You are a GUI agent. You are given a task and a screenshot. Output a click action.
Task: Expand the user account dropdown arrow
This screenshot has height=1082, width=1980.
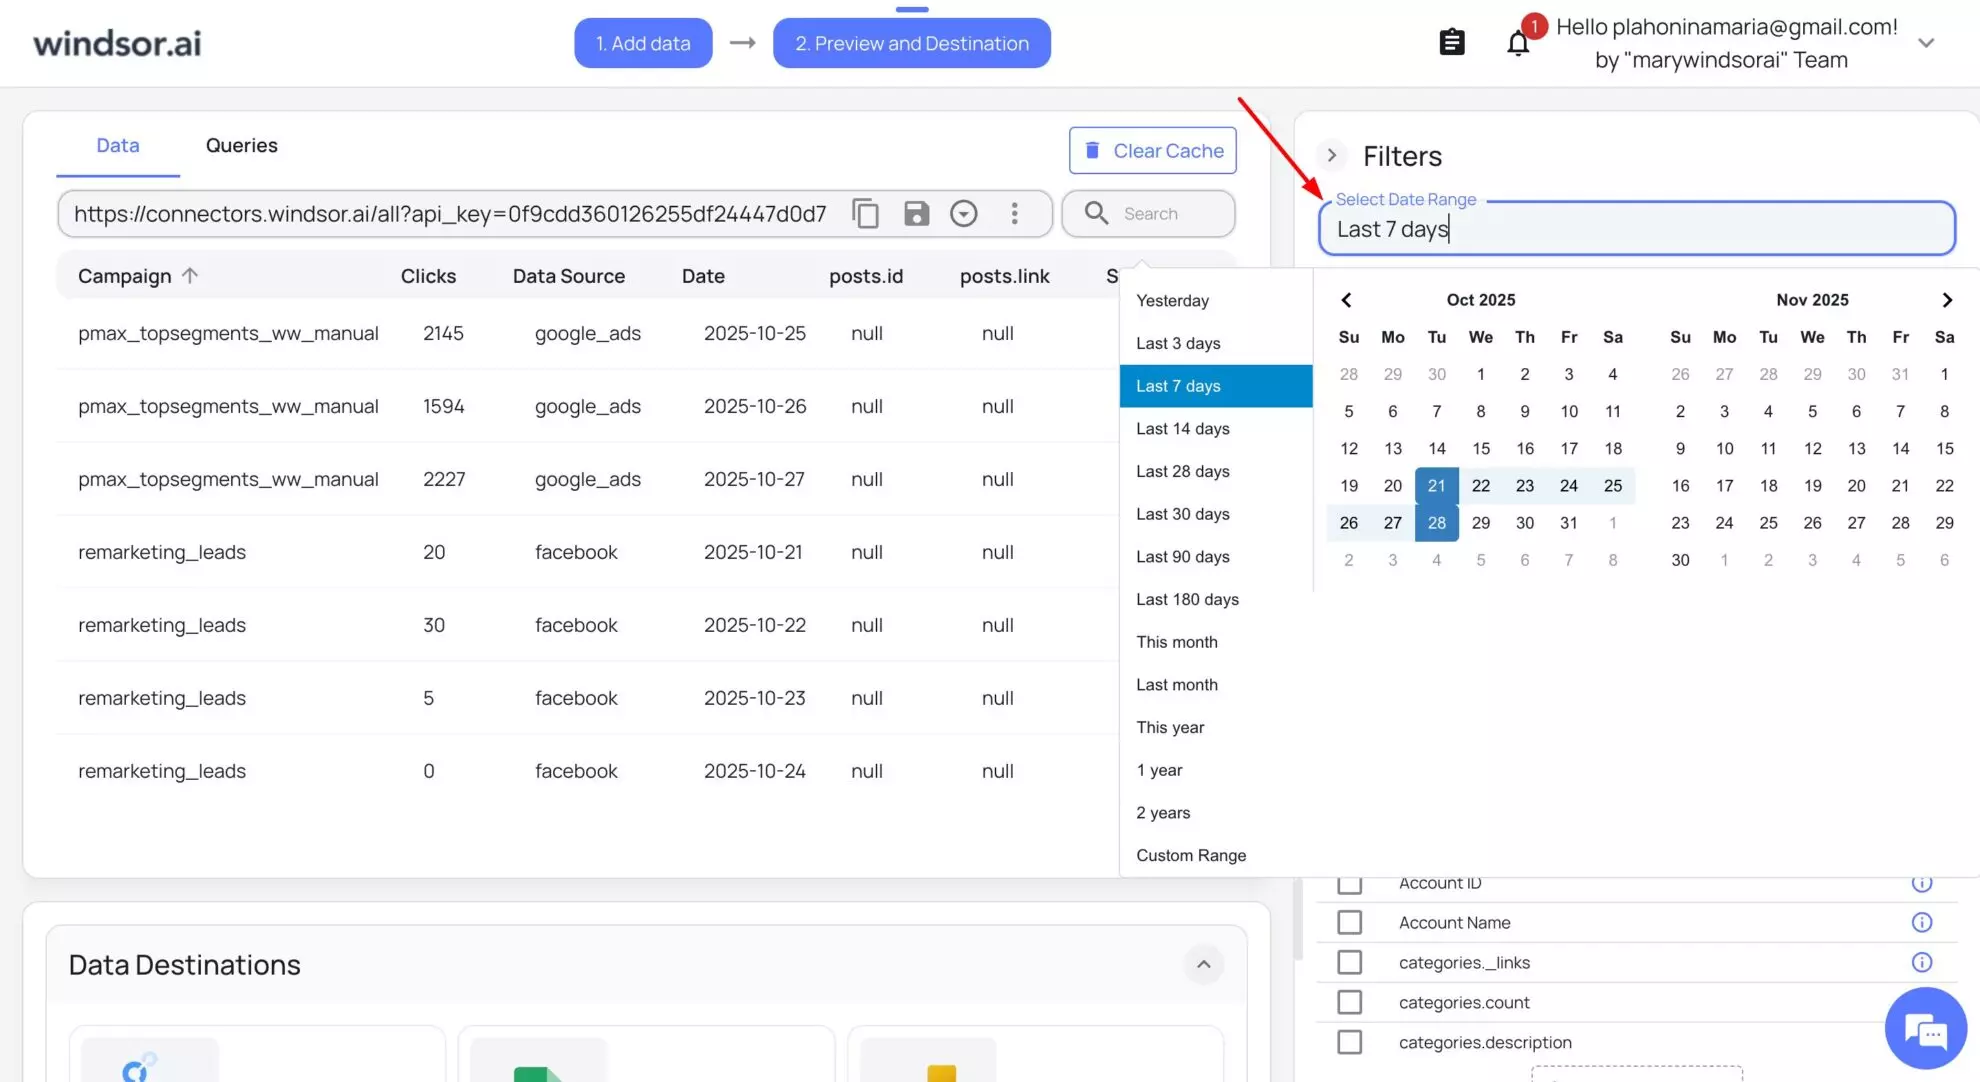pos(1926,43)
